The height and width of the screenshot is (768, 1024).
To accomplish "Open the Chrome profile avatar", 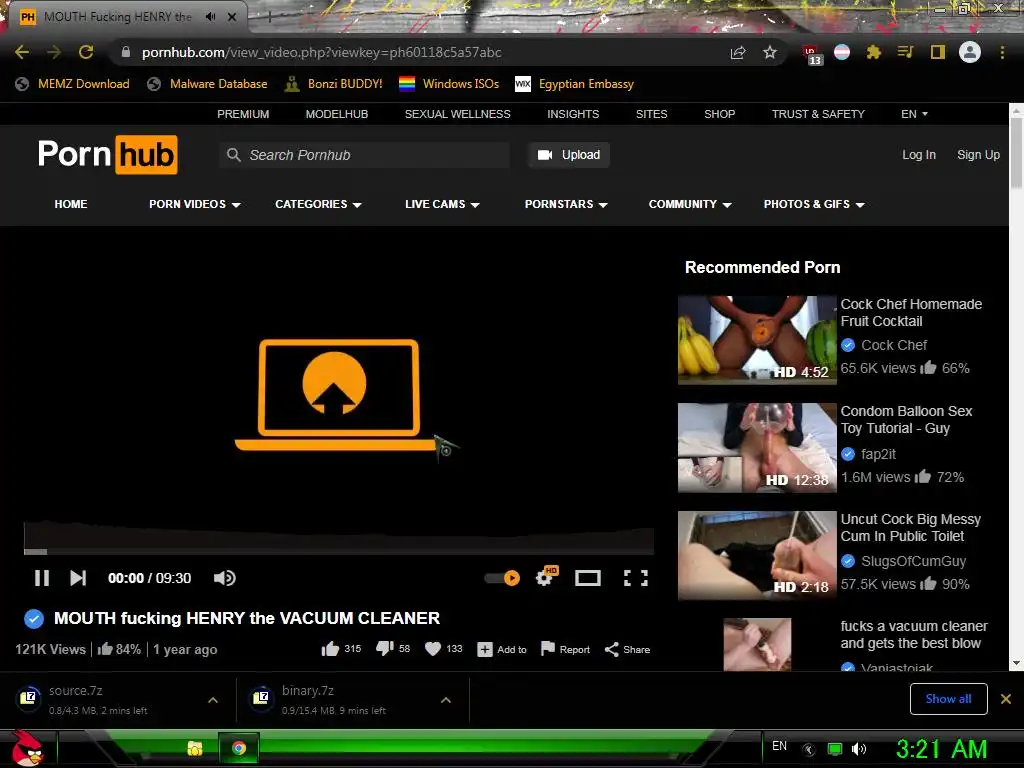I will (970, 52).
